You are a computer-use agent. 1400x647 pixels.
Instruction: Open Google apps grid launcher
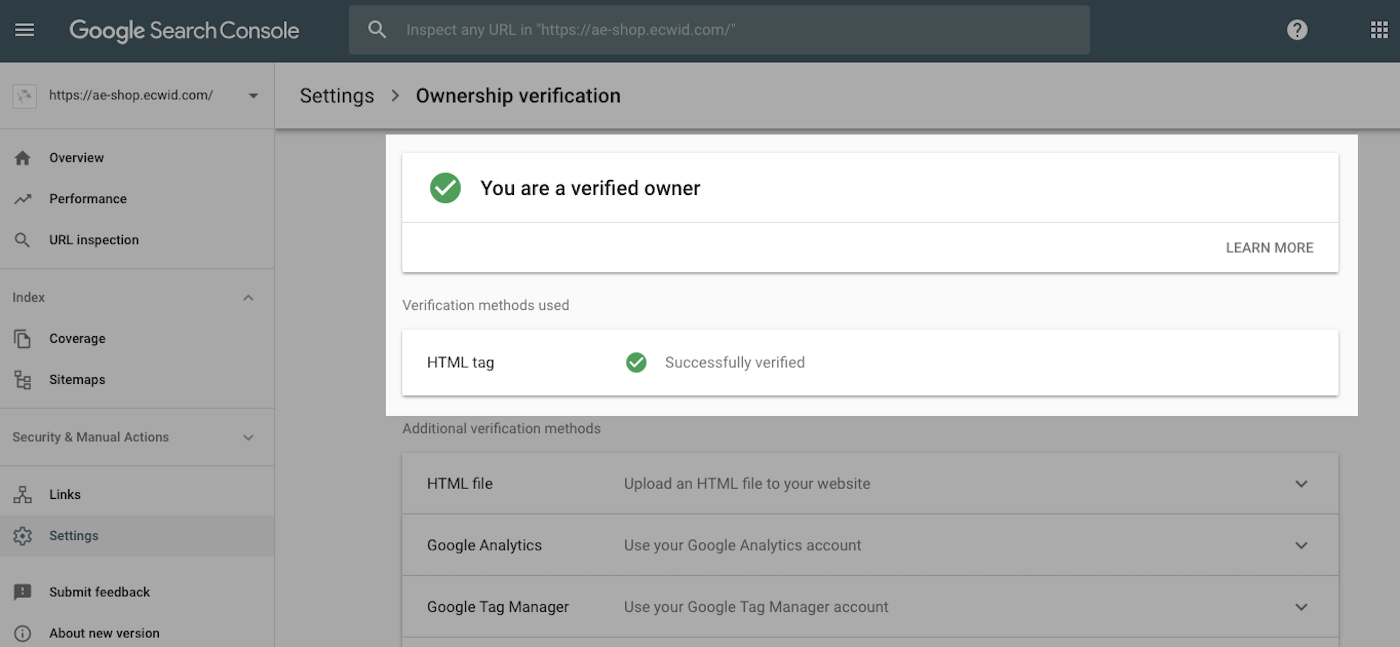pos(1376,29)
